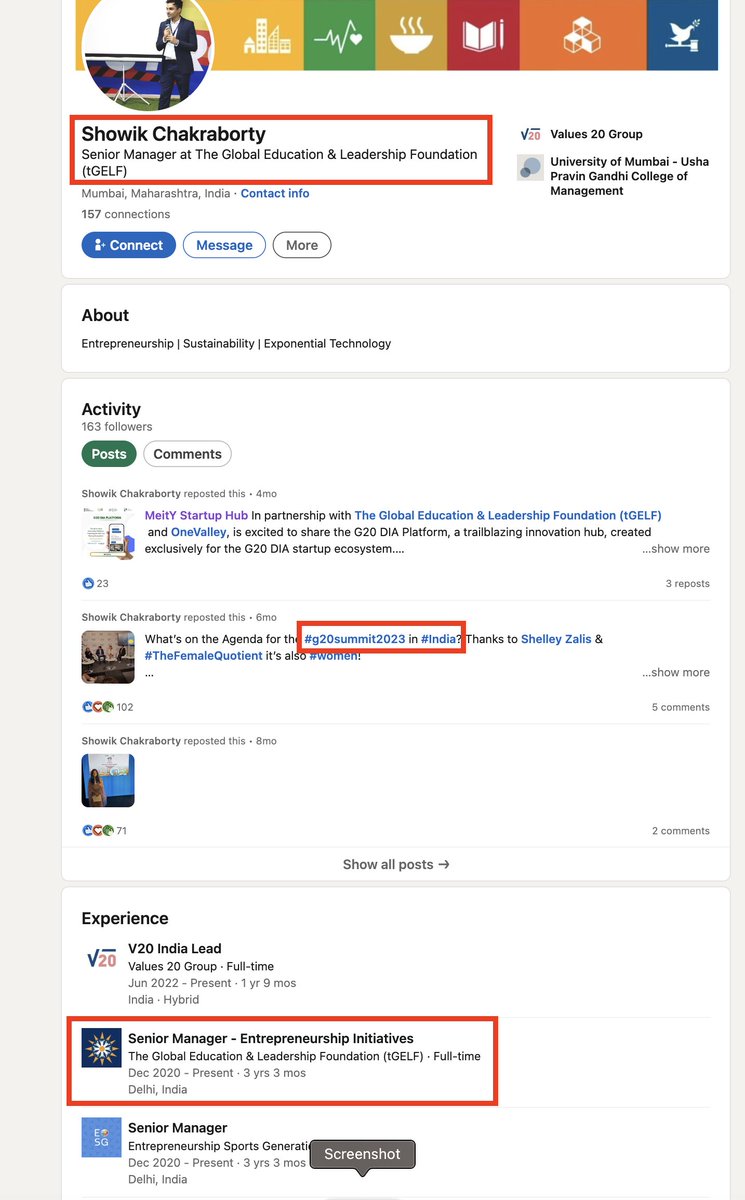Open University of Mumbai college link
The width and height of the screenshot is (745, 1200).
(x=629, y=176)
